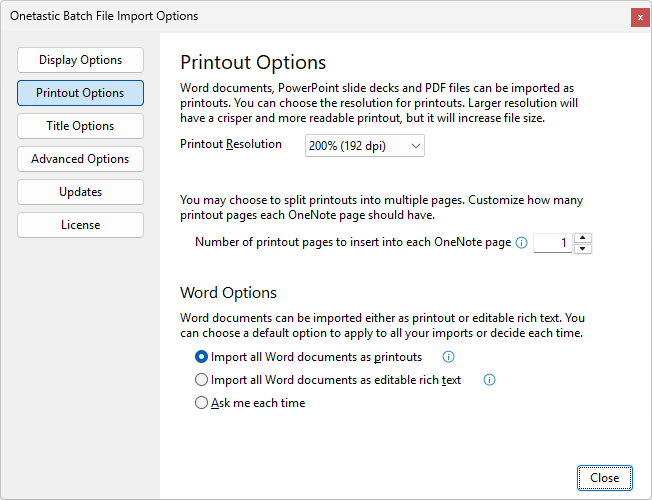This screenshot has height=500, width=652.
Task: Click the printout pages number field
Action: pyautogui.click(x=553, y=243)
